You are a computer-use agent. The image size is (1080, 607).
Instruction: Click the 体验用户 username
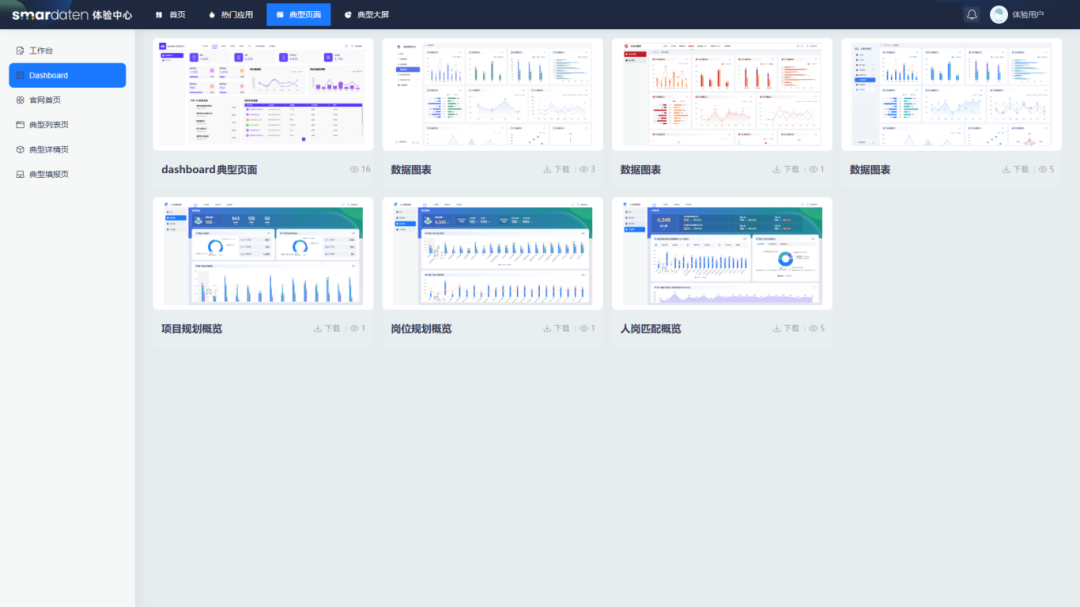1028,14
